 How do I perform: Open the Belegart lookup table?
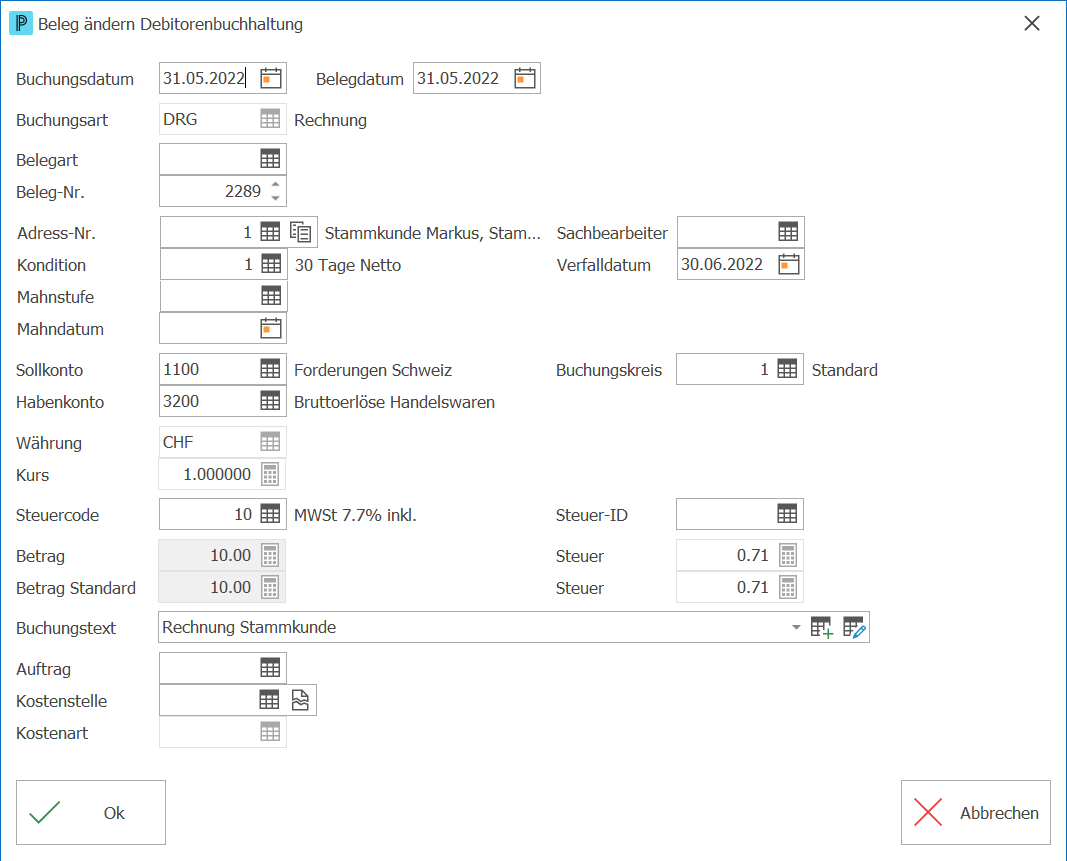pos(270,159)
